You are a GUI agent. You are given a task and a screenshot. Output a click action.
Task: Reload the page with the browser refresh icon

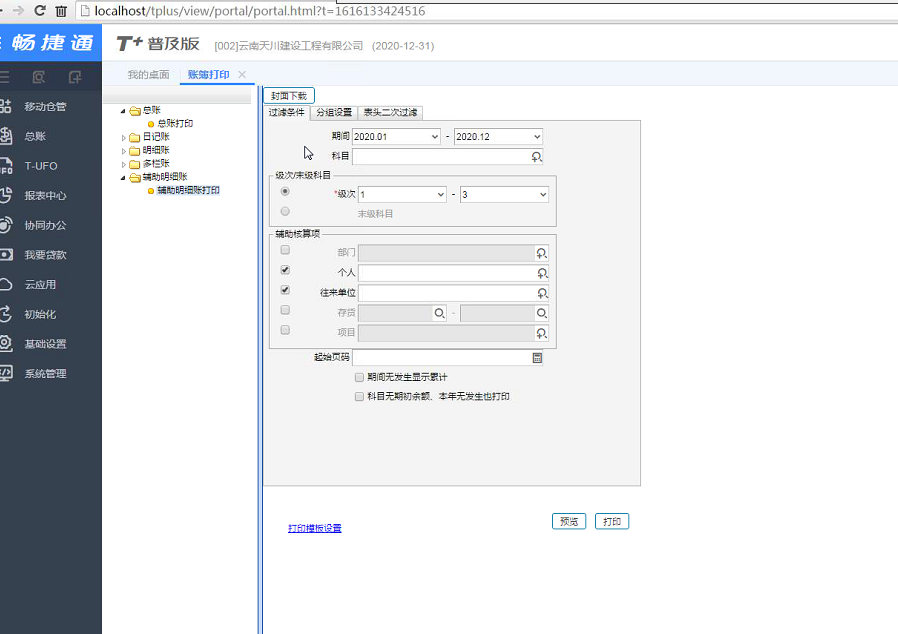[40, 10]
